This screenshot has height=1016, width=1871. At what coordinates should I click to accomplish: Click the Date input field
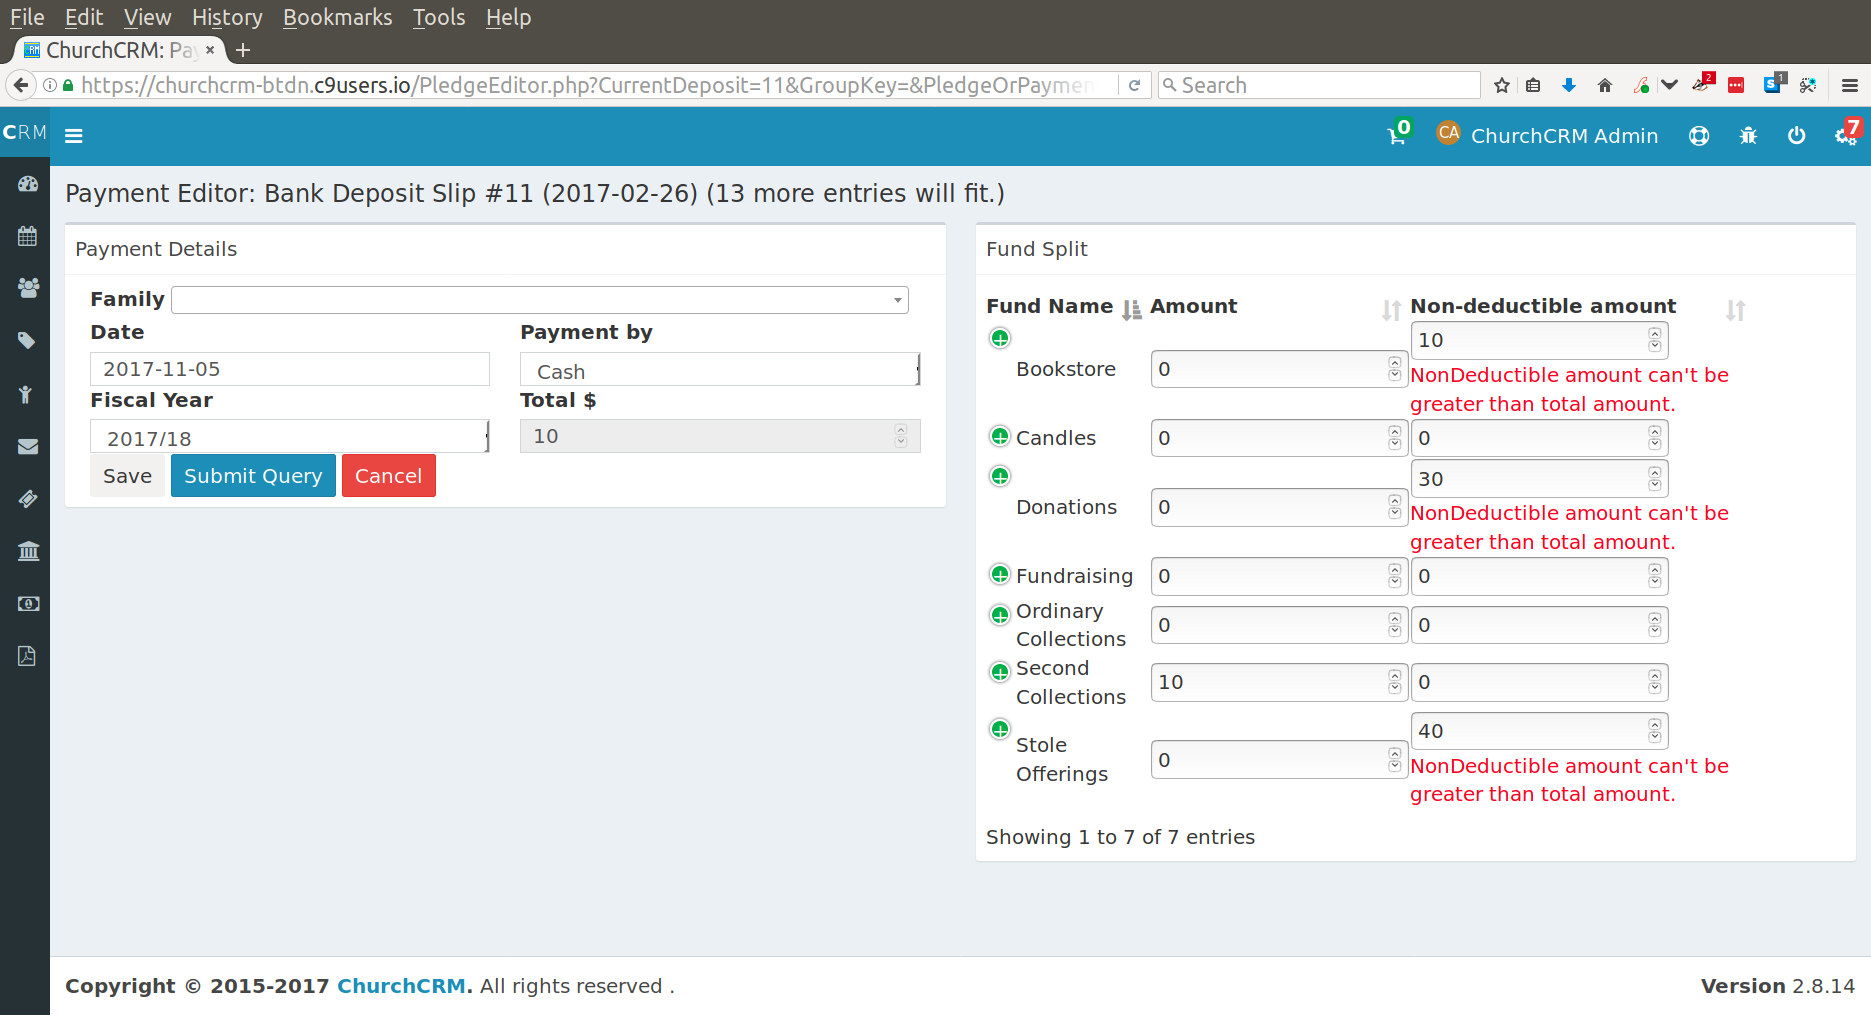click(x=290, y=369)
